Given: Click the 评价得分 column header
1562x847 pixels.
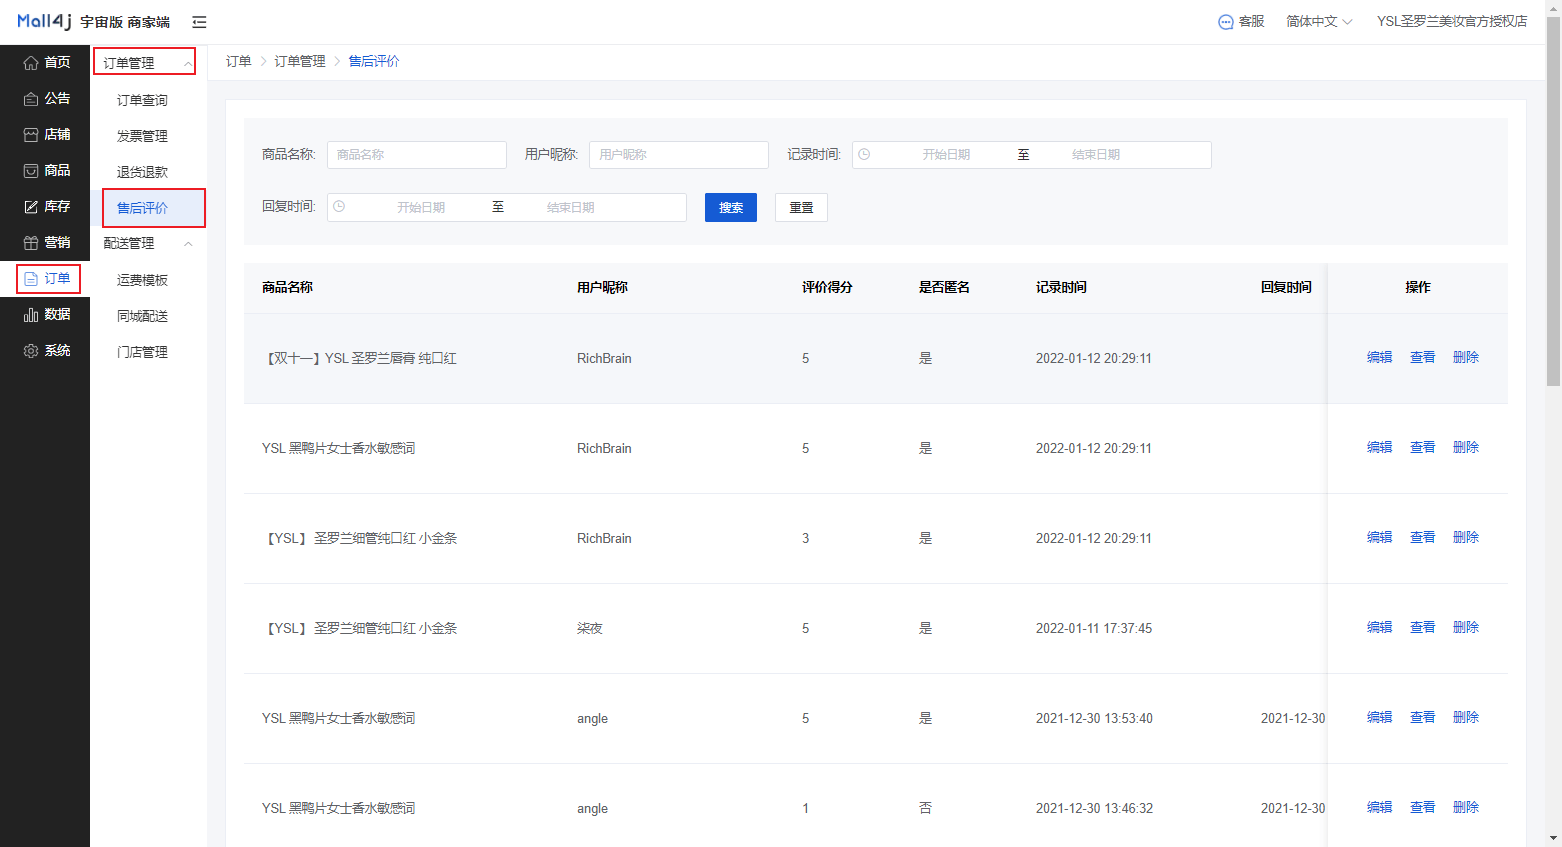Looking at the screenshot, I should click(827, 288).
